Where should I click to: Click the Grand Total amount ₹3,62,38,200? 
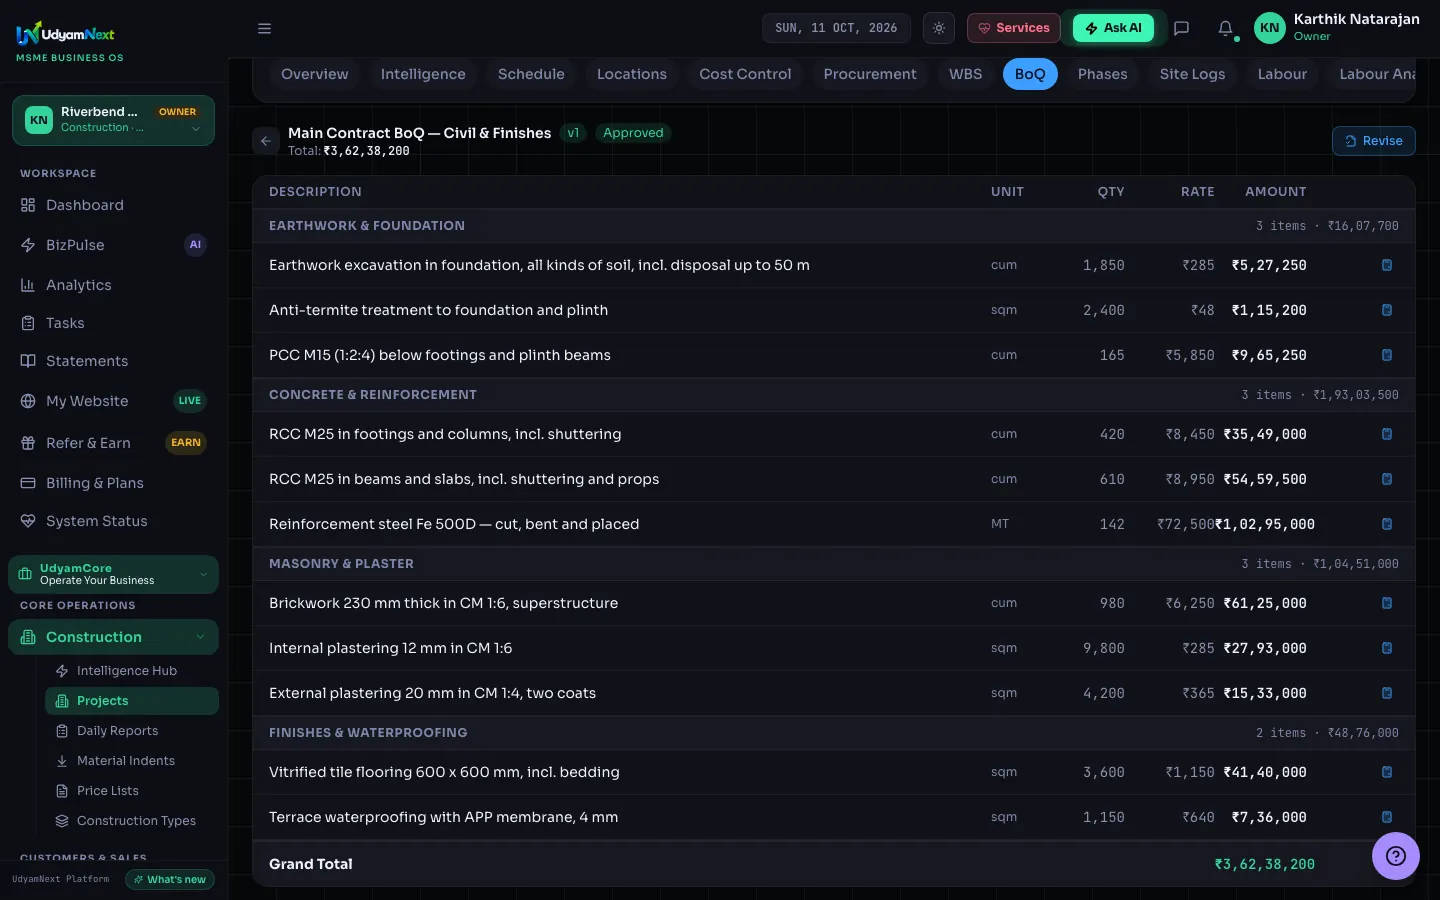pyautogui.click(x=1264, y=864)
